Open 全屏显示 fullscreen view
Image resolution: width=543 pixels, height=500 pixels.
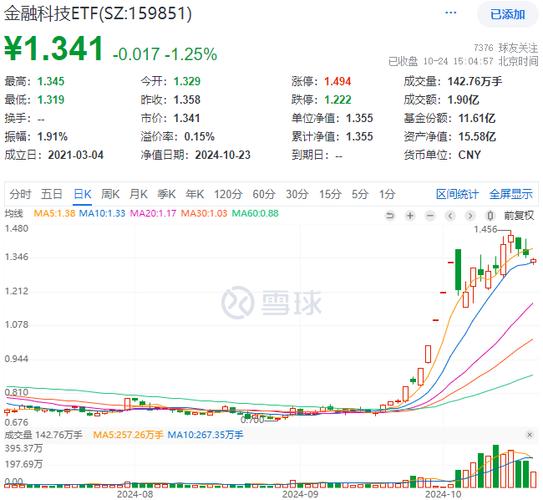tap(511, 194)
